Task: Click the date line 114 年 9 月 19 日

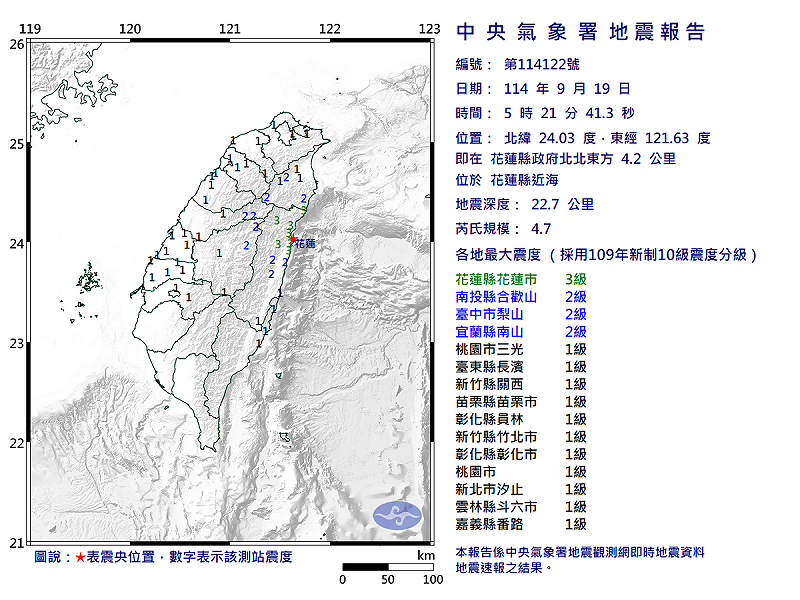Action: [x=567, y=89]
